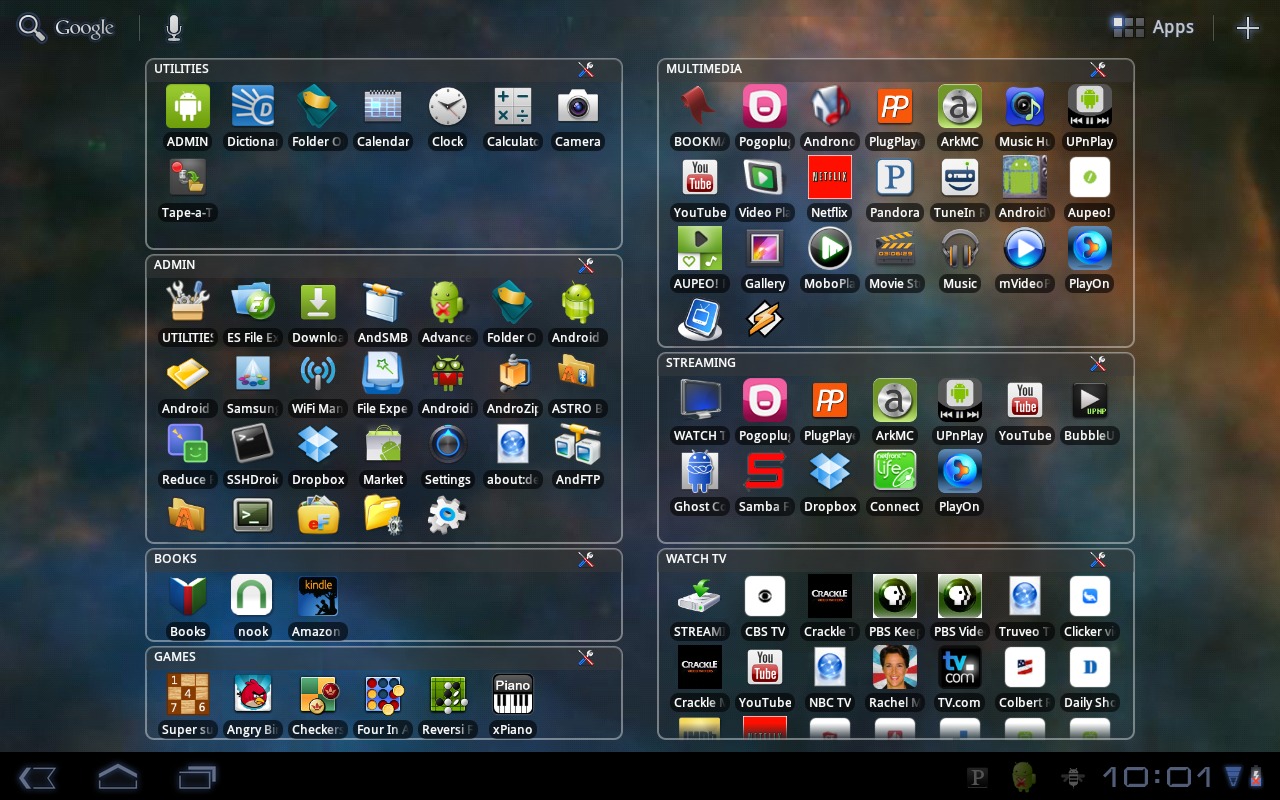
Task: Open the Colbert Report shortcut
Action: 1025,678
